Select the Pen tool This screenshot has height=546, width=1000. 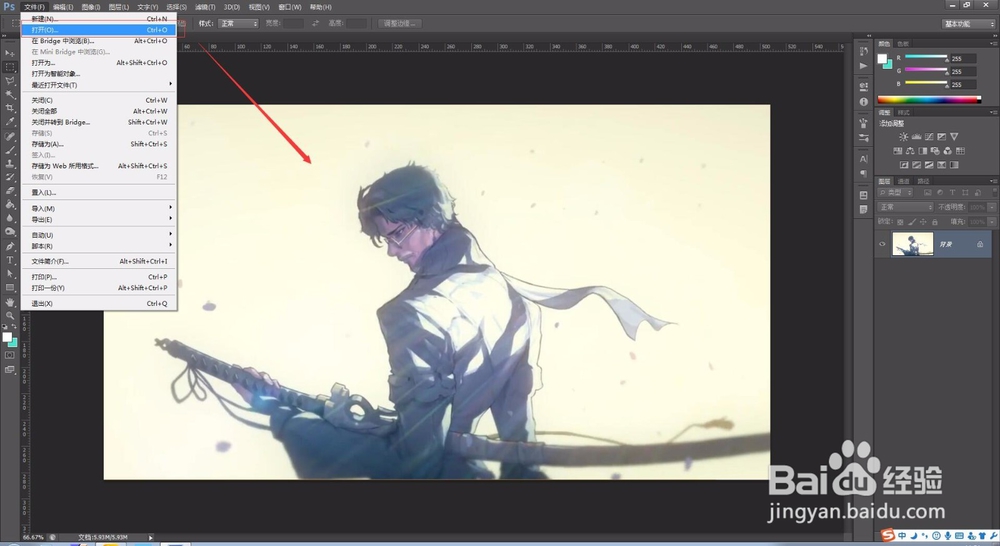pos(10,246)
